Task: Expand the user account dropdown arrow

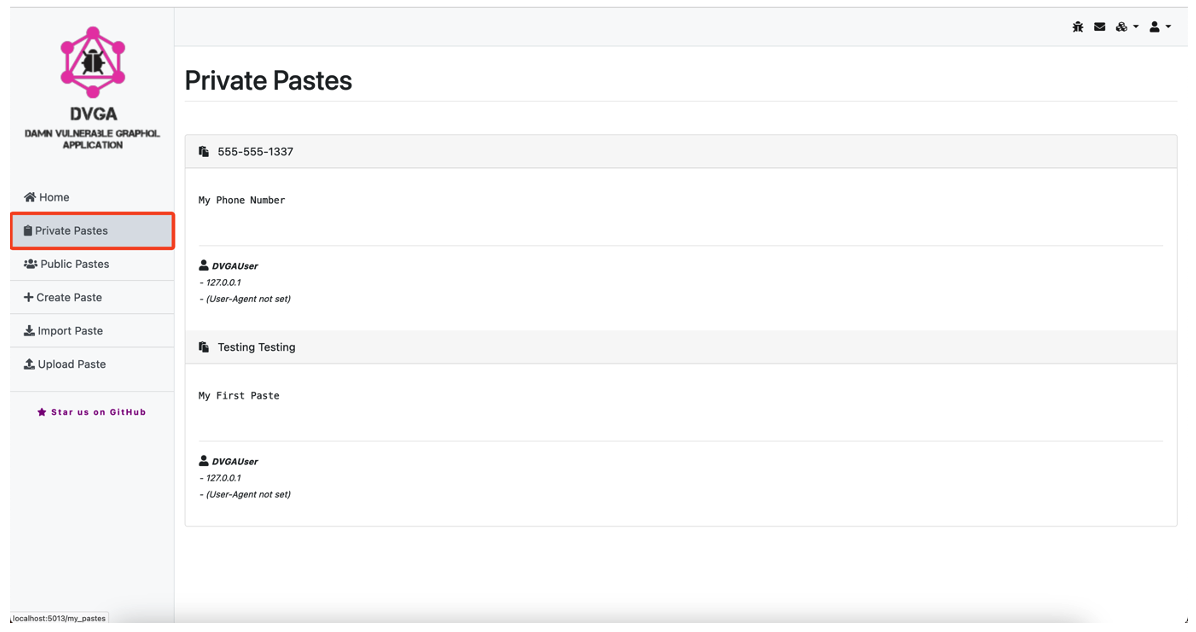Action: pos(1168,27)
